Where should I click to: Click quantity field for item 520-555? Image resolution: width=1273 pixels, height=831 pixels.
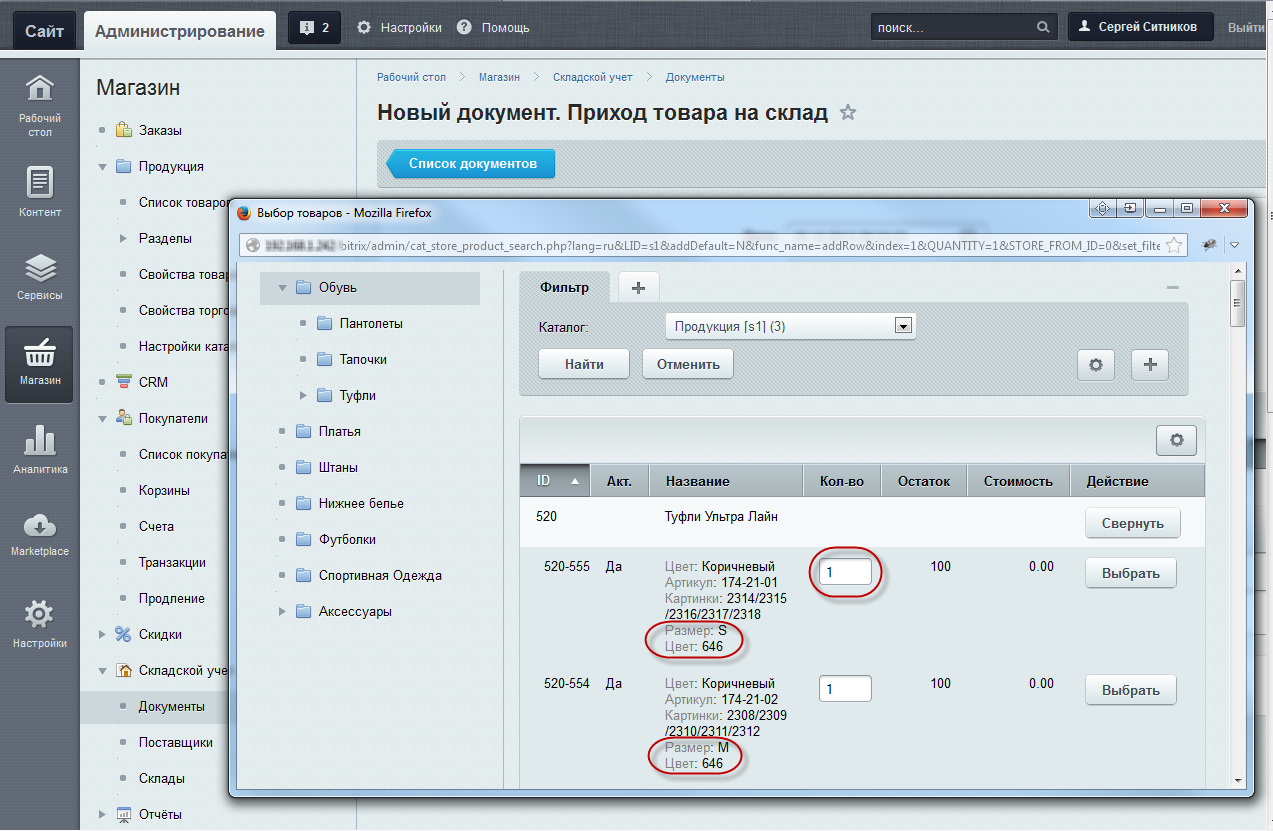845,573
